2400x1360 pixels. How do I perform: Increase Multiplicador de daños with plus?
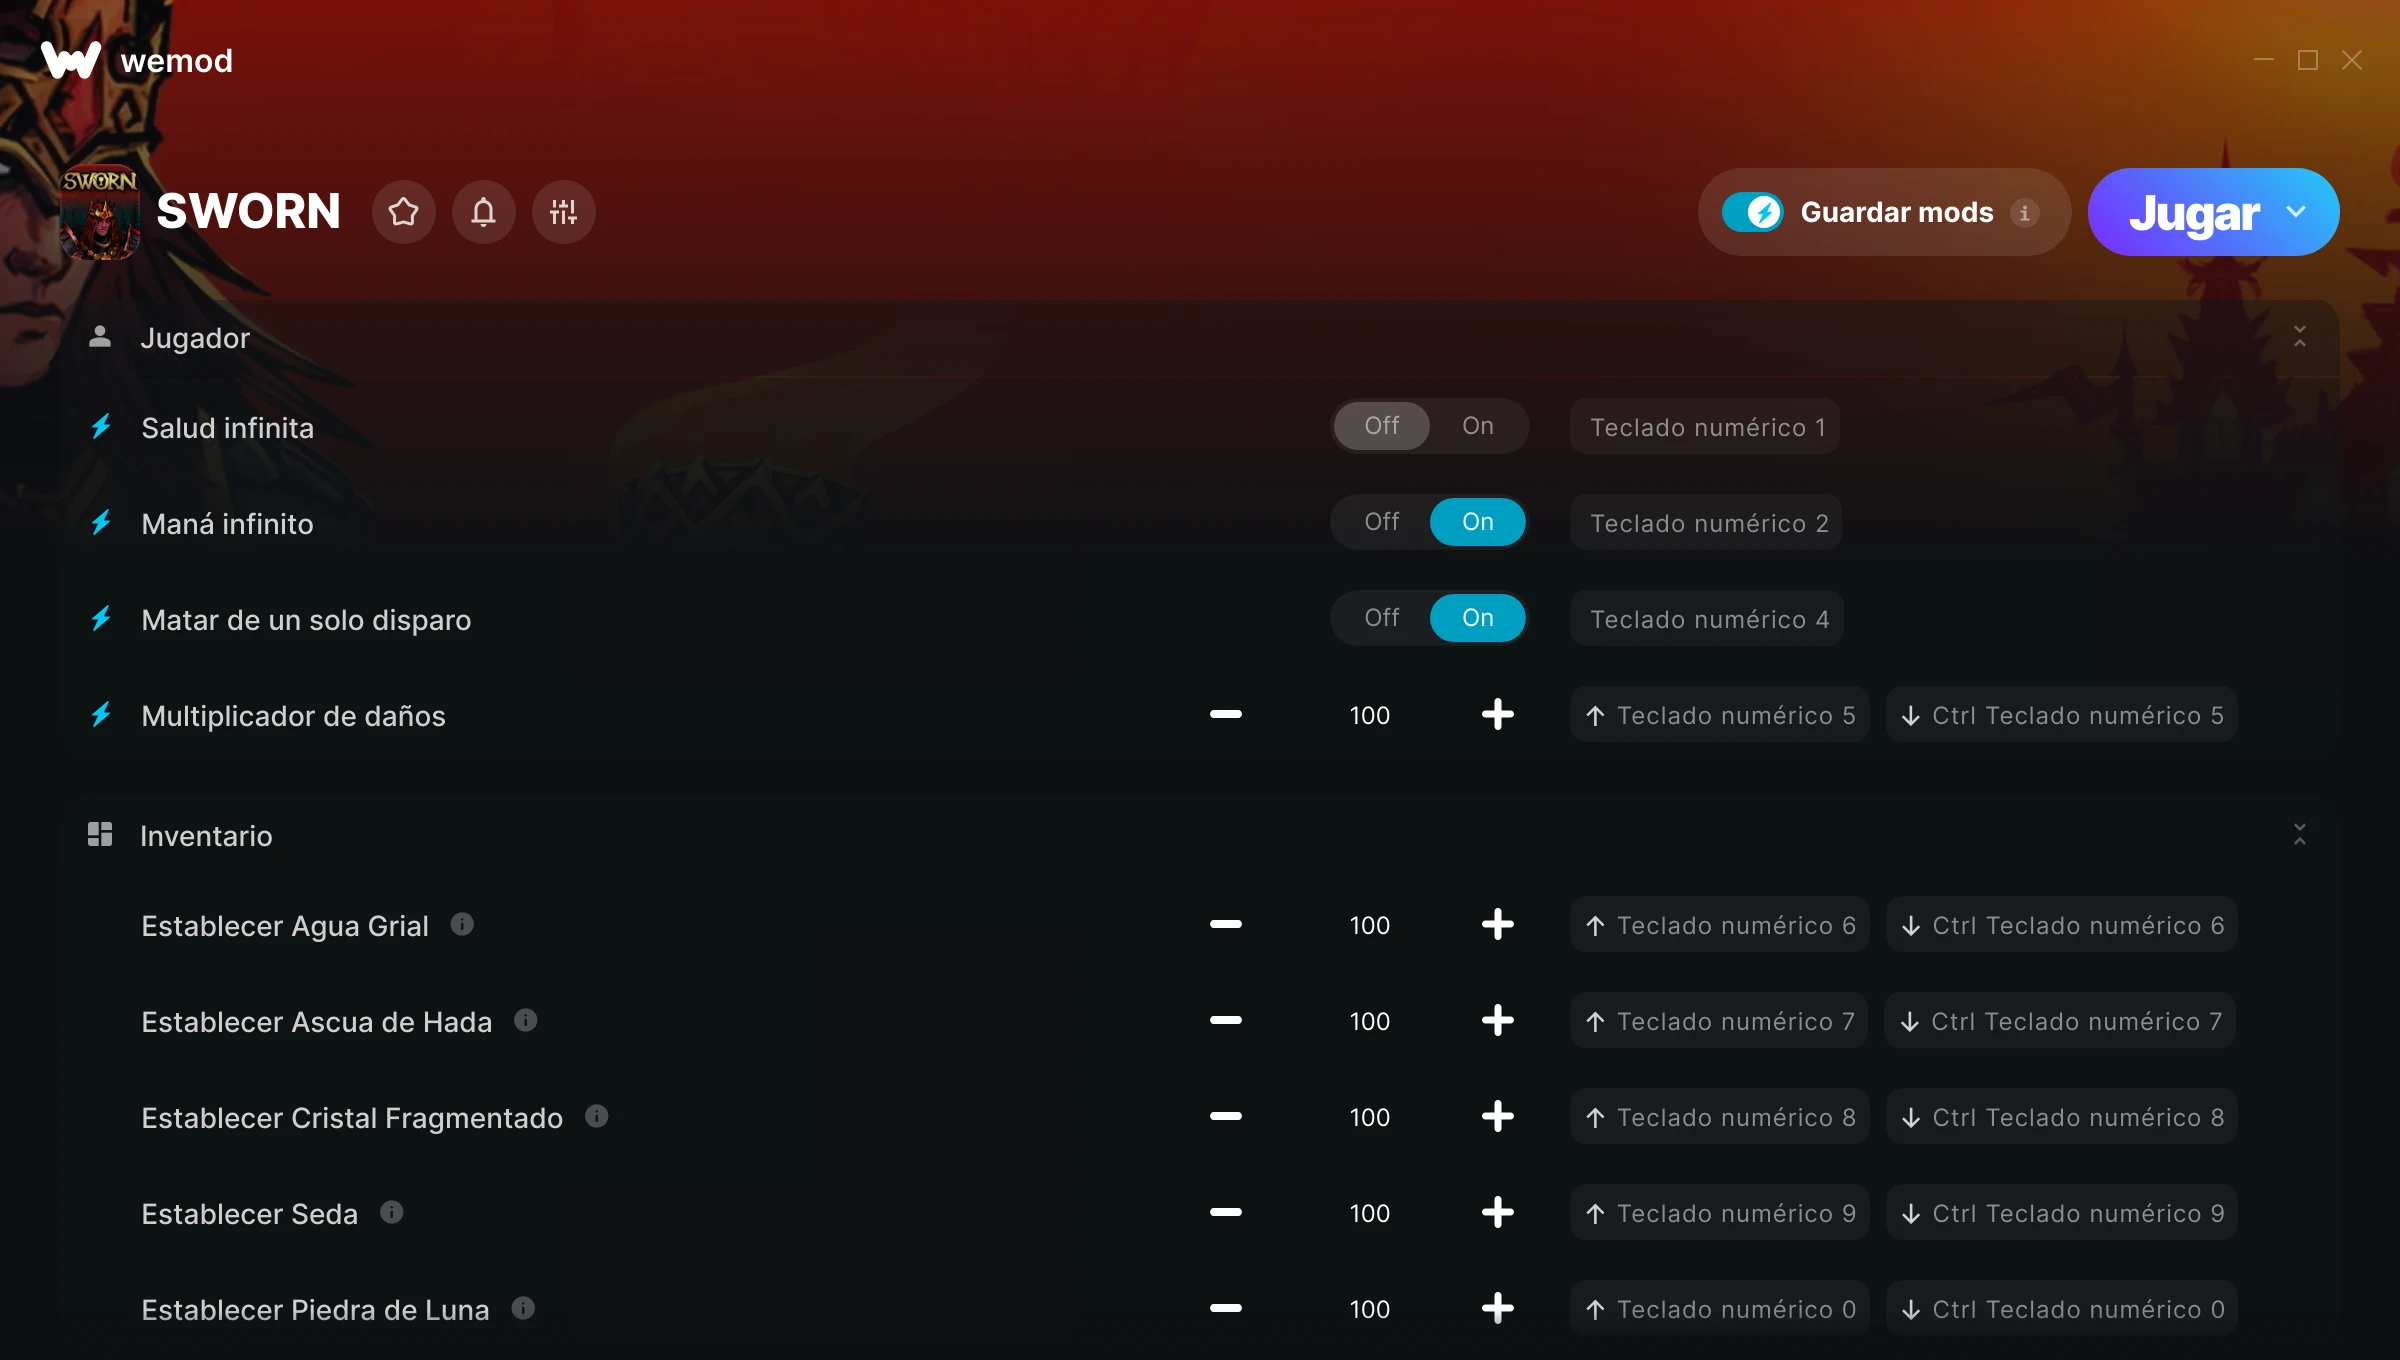1498,715
